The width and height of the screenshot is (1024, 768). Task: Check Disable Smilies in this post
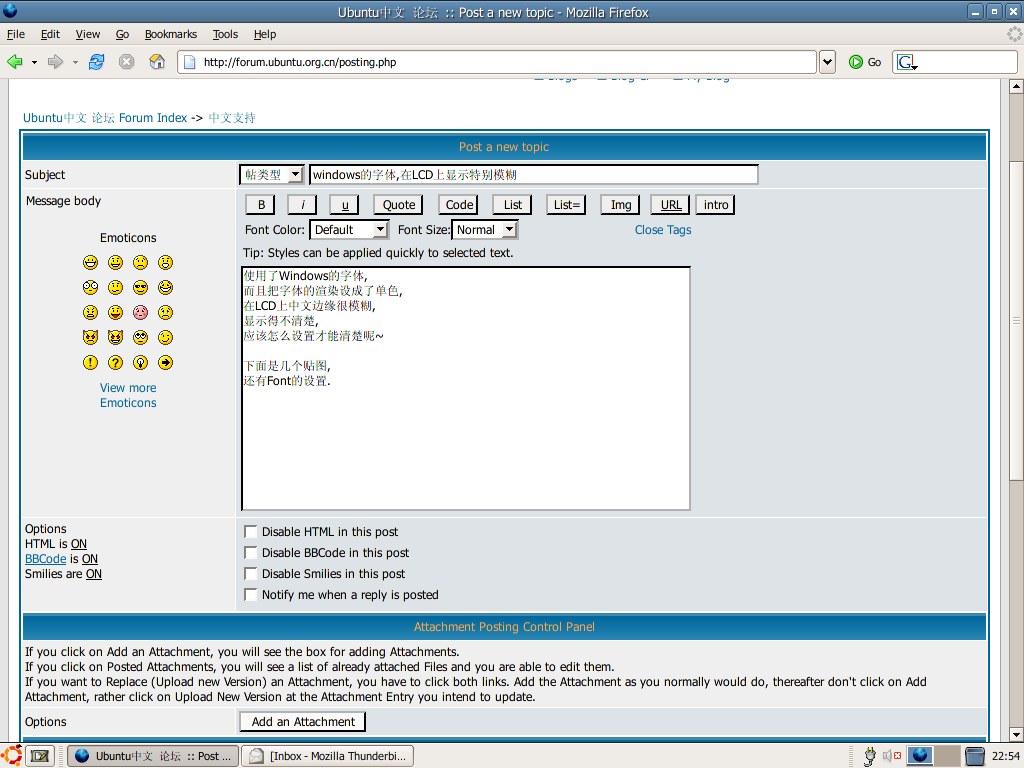250,573
